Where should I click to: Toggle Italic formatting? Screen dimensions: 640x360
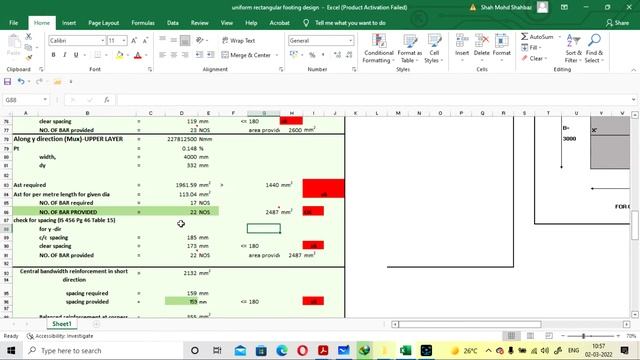64,55
